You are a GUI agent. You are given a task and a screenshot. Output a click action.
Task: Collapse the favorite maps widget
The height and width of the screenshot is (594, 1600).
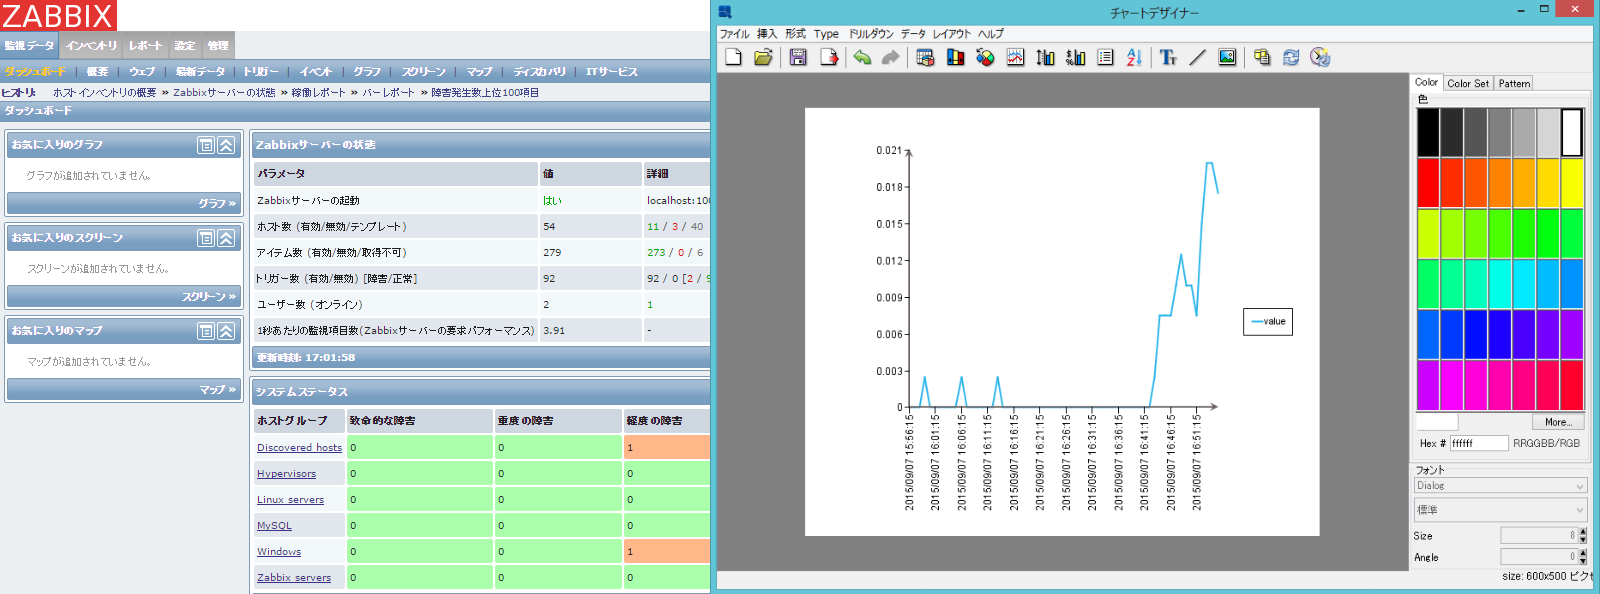coord(227,331)
